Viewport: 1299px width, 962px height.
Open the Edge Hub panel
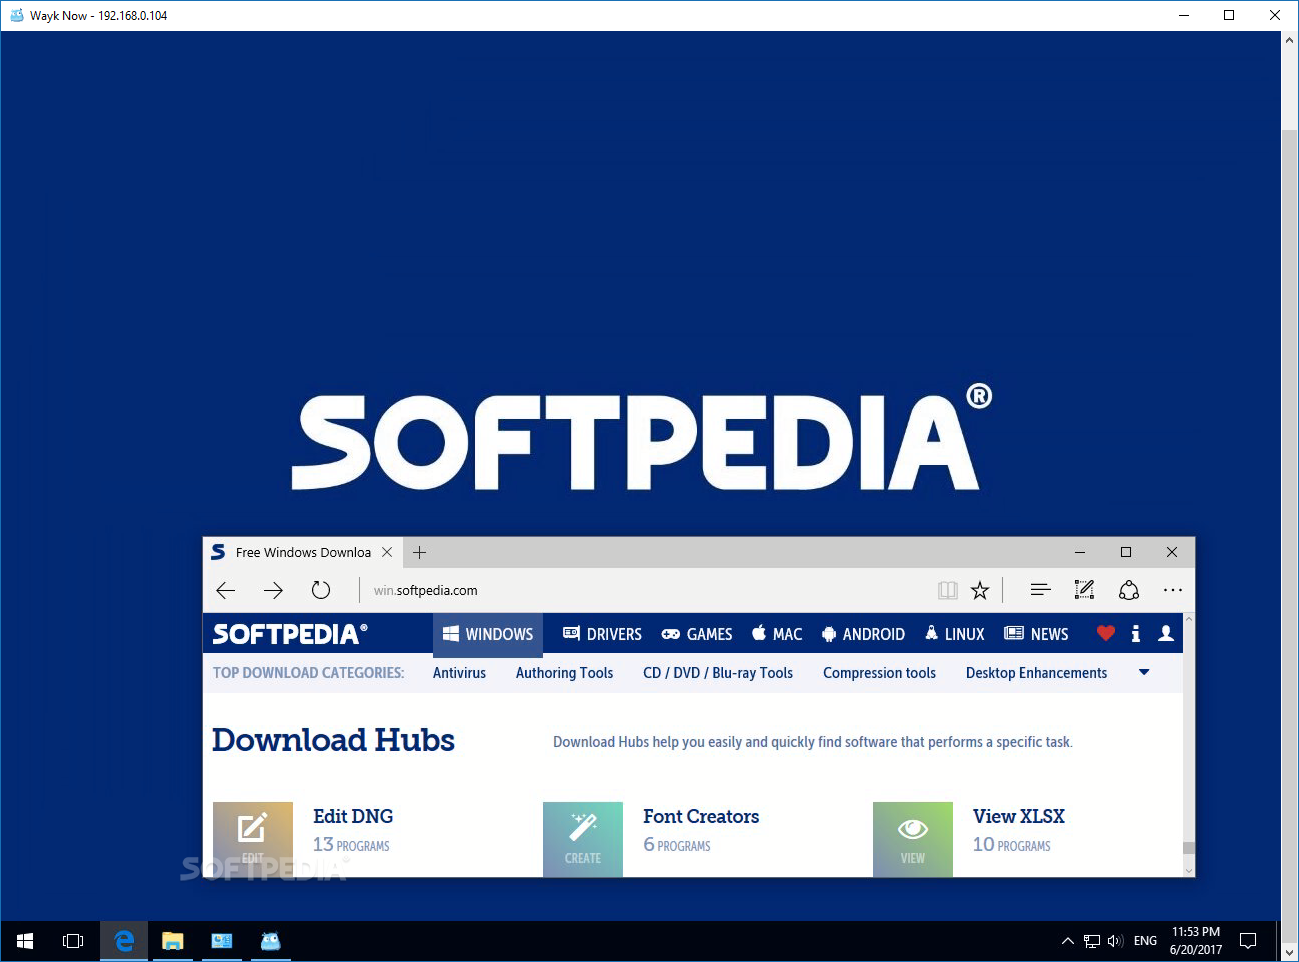coord(1040,590)
